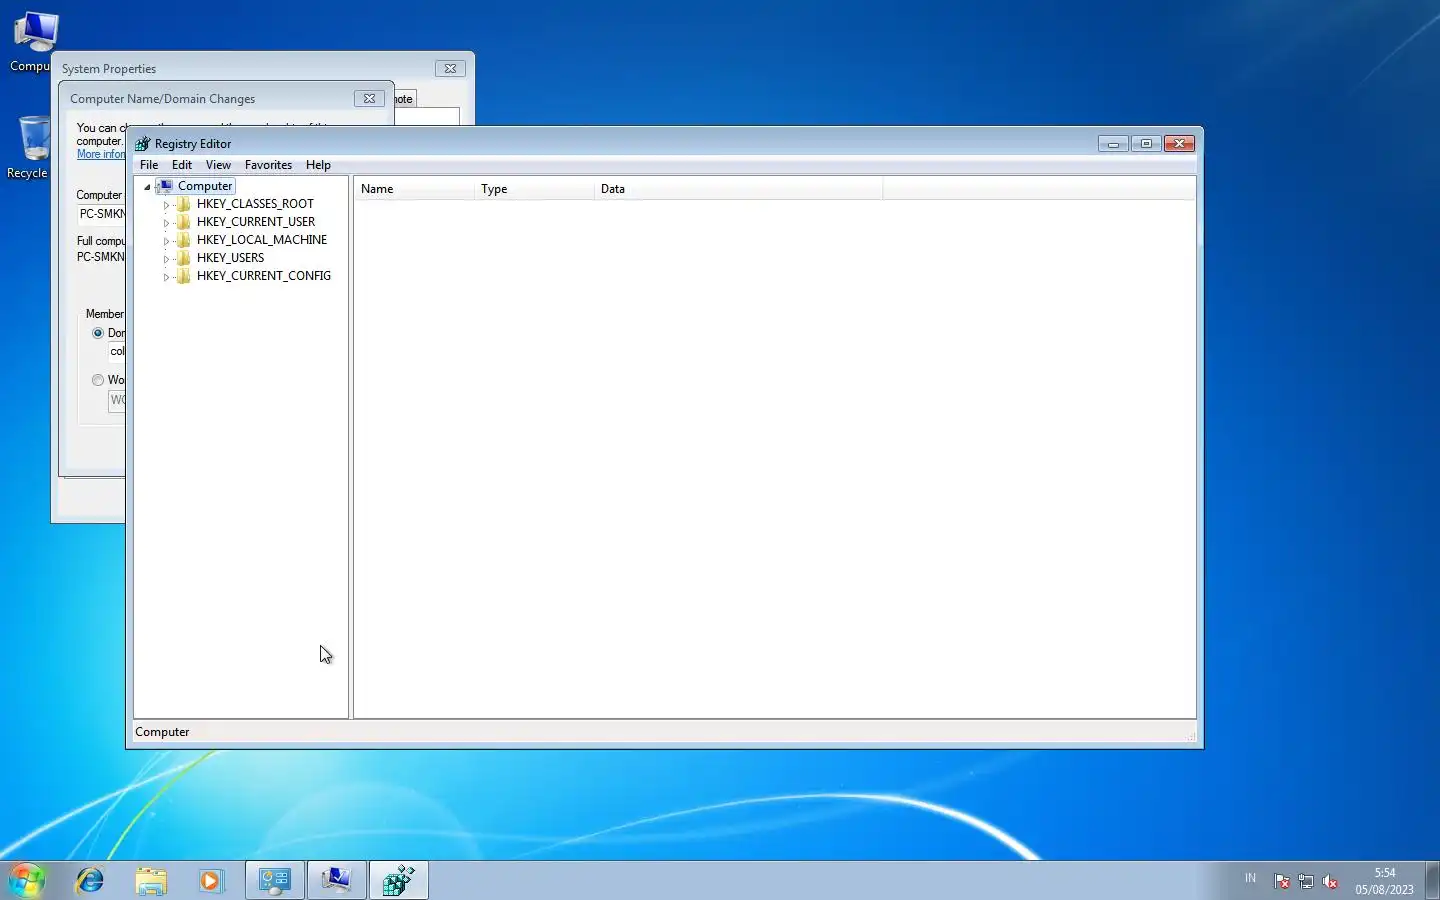
Task: Select the HKEY_CURRENT_CONFIG tree label
Action: (264, 276)
